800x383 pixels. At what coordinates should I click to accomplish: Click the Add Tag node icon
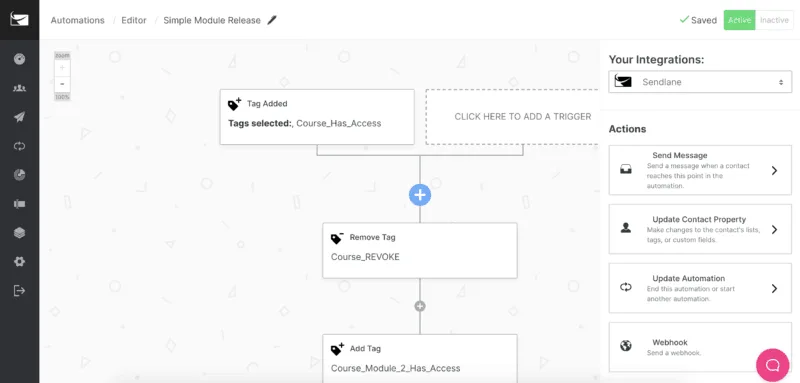click(x=337, y=349)
